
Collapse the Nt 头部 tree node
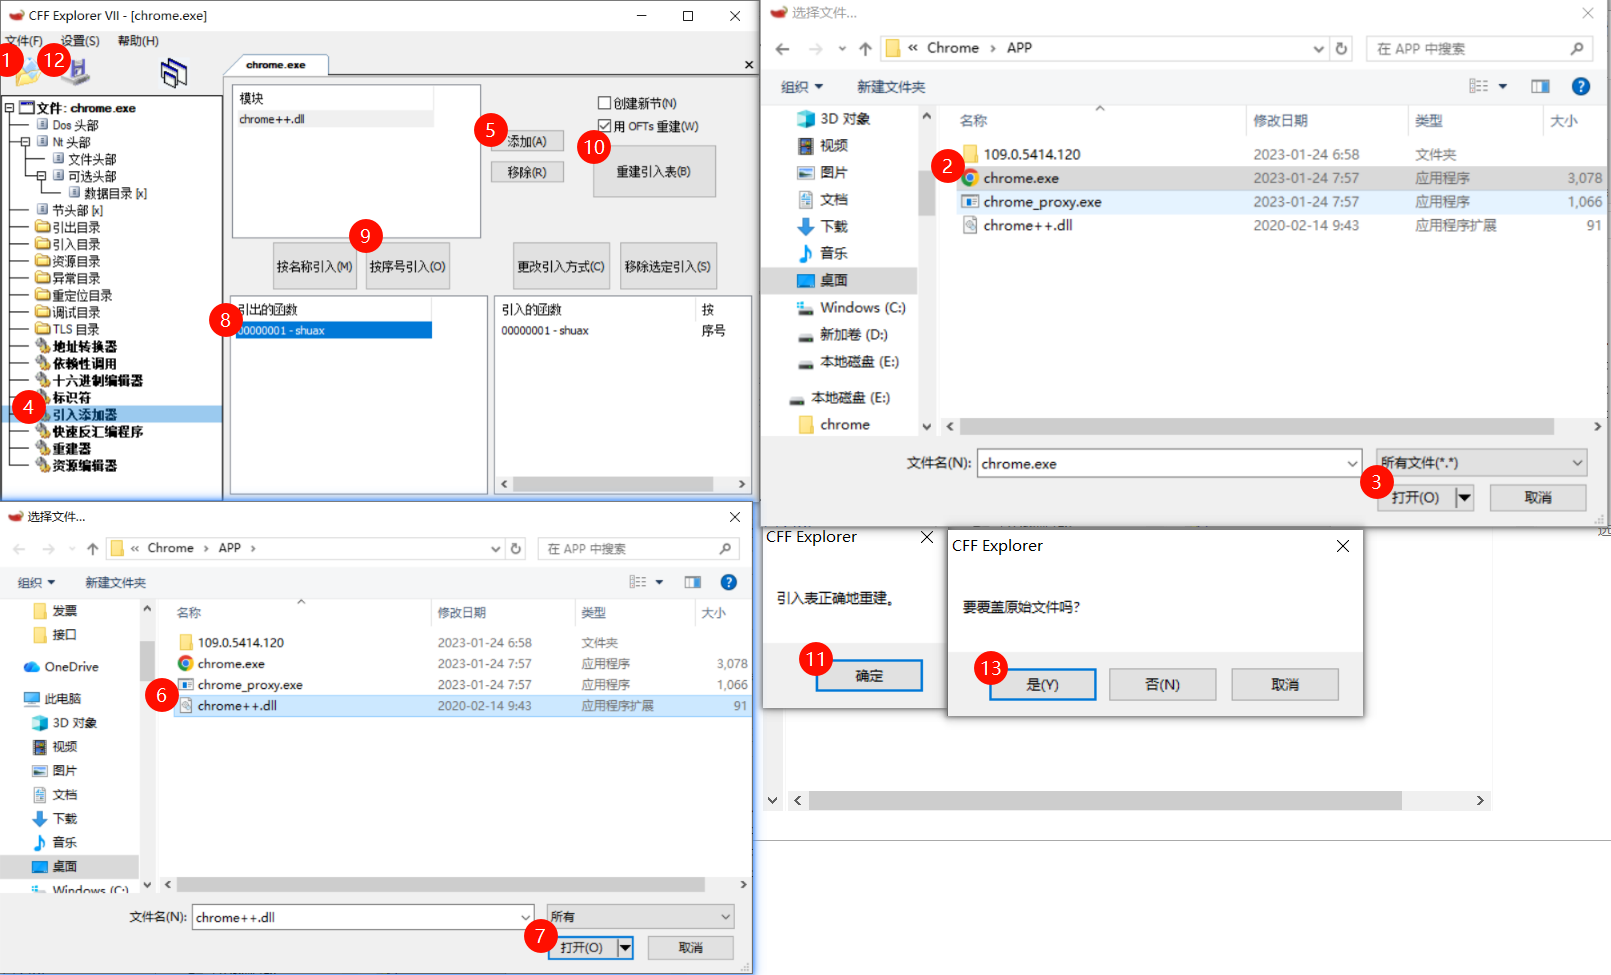pos(25,142)
